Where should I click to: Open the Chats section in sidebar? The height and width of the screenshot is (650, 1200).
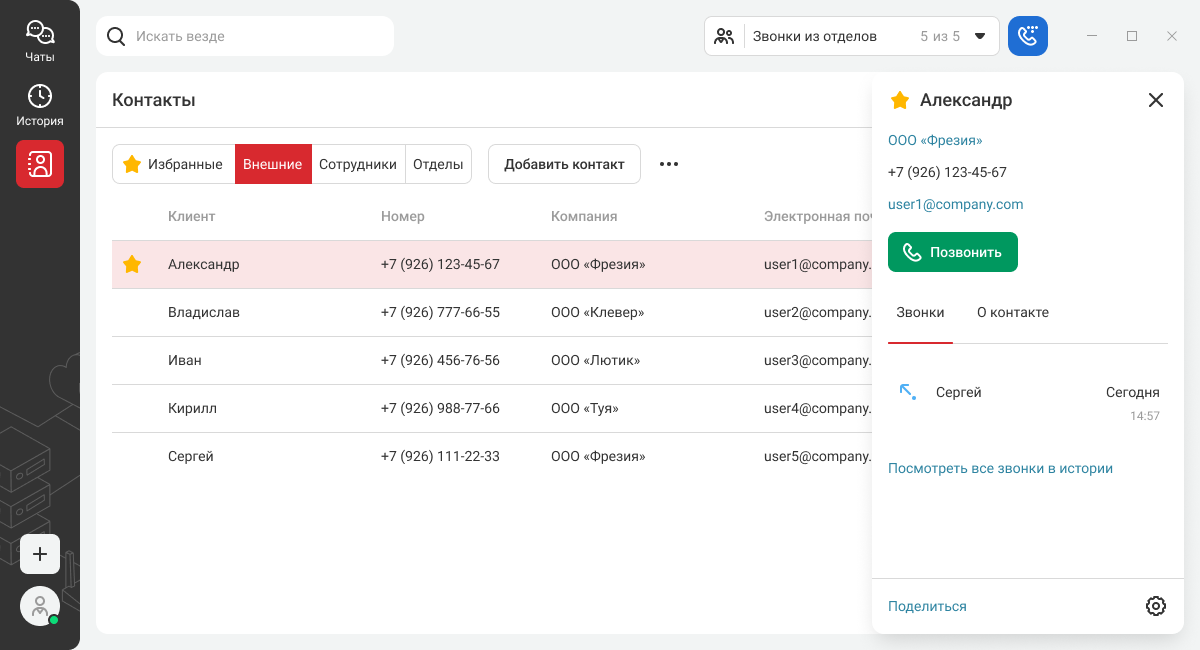[x=40, y=42]
